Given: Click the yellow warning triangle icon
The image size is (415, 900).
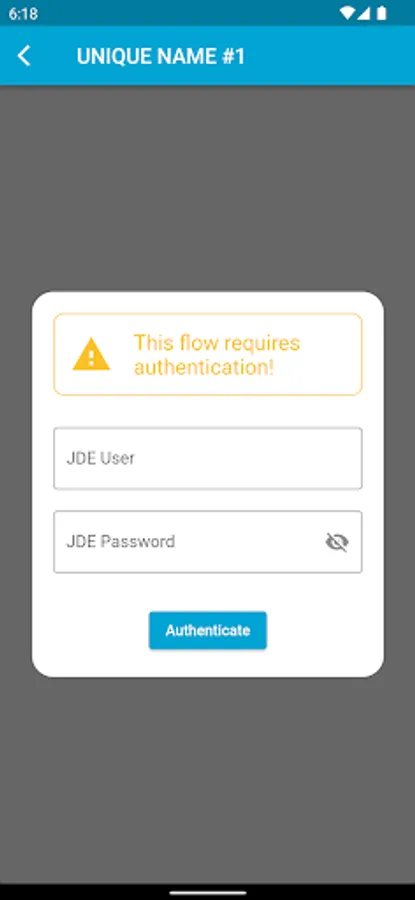Looking at the screenshot, I should pyautogui.click(x=91, y=354).
